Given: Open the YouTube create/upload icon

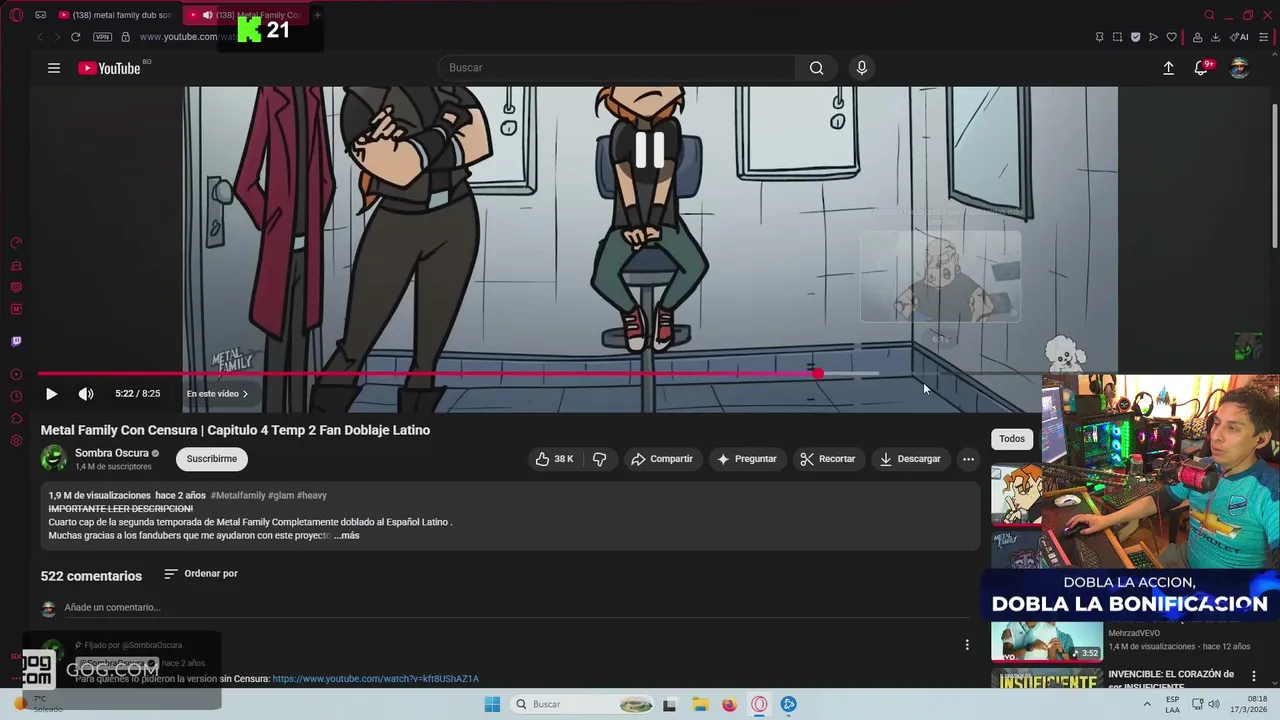Looking at the screenshot, I should click(x=1168, y=68).
